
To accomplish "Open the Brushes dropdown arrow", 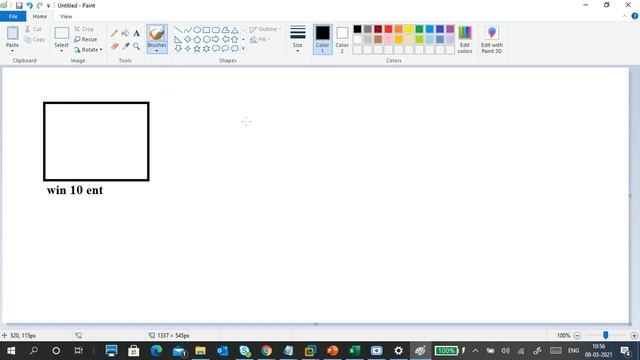I will click(x=157, y=51).
